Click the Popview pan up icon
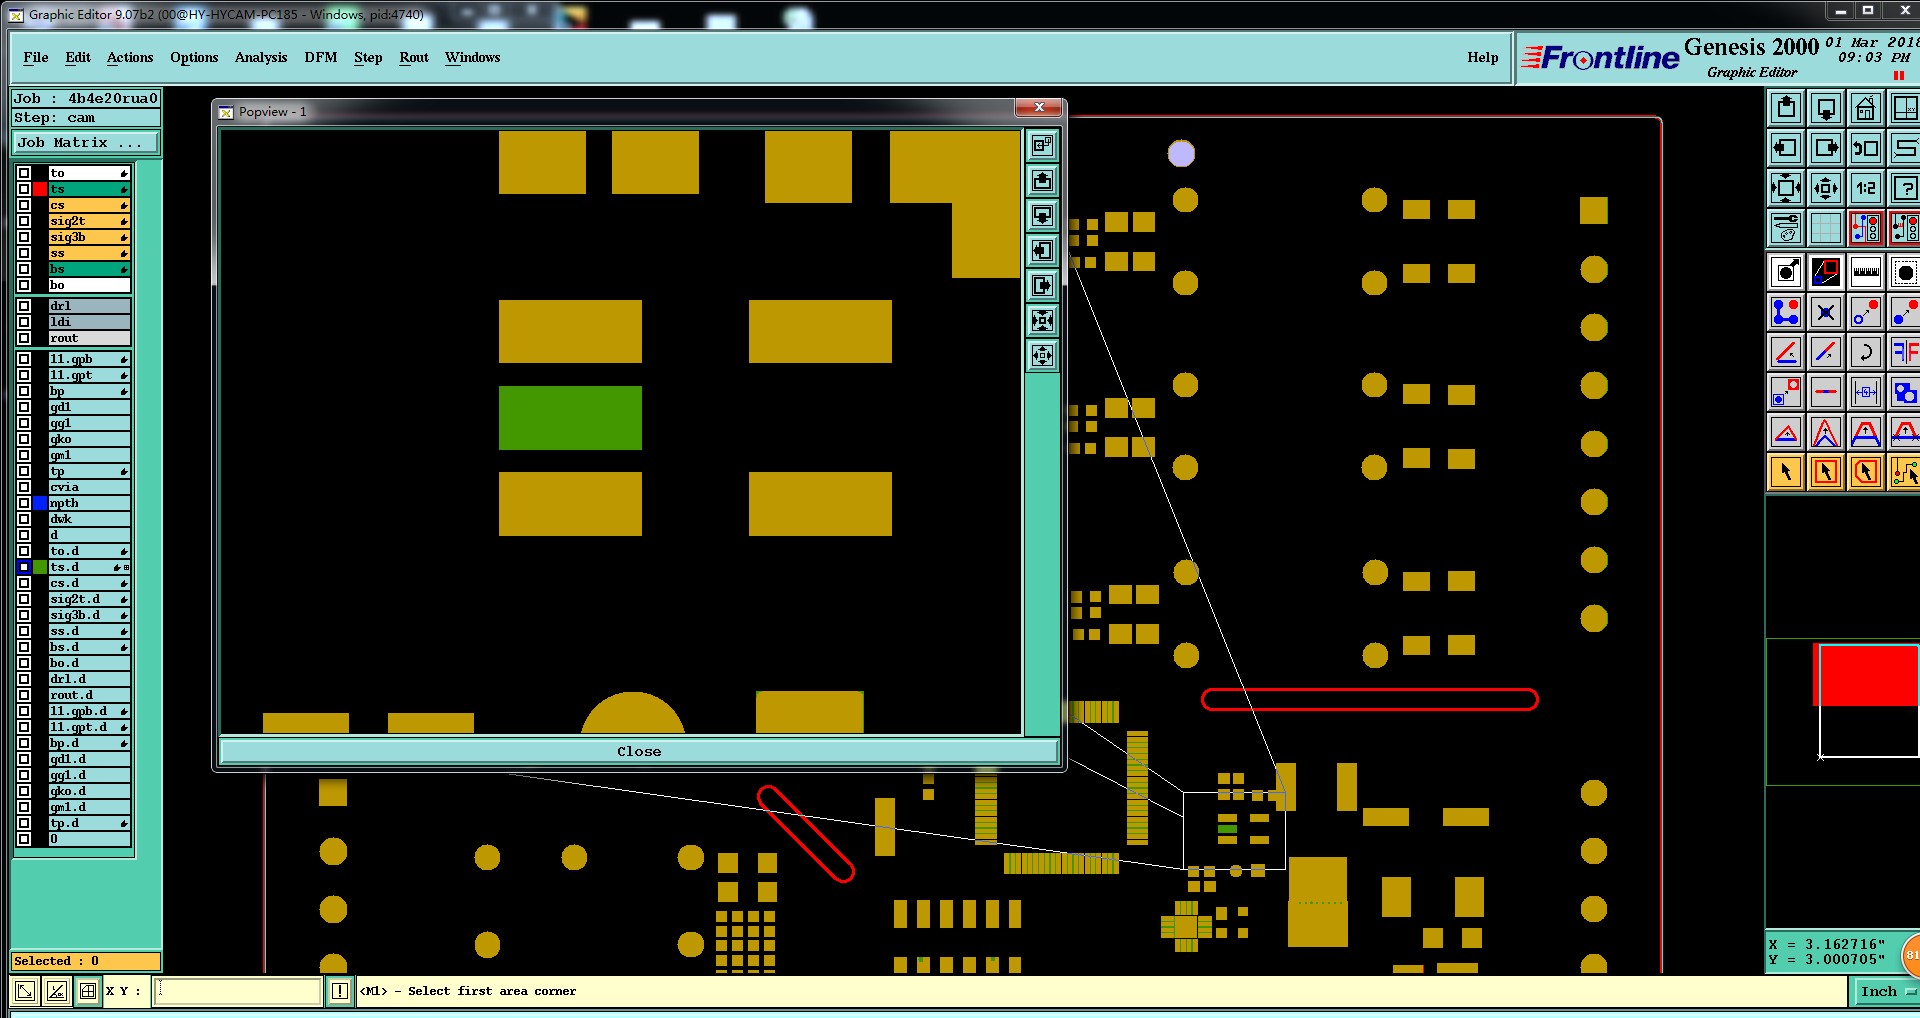Viewport: 1920px width, 1018px height. pyautogui.click(x=1042, y=181)
